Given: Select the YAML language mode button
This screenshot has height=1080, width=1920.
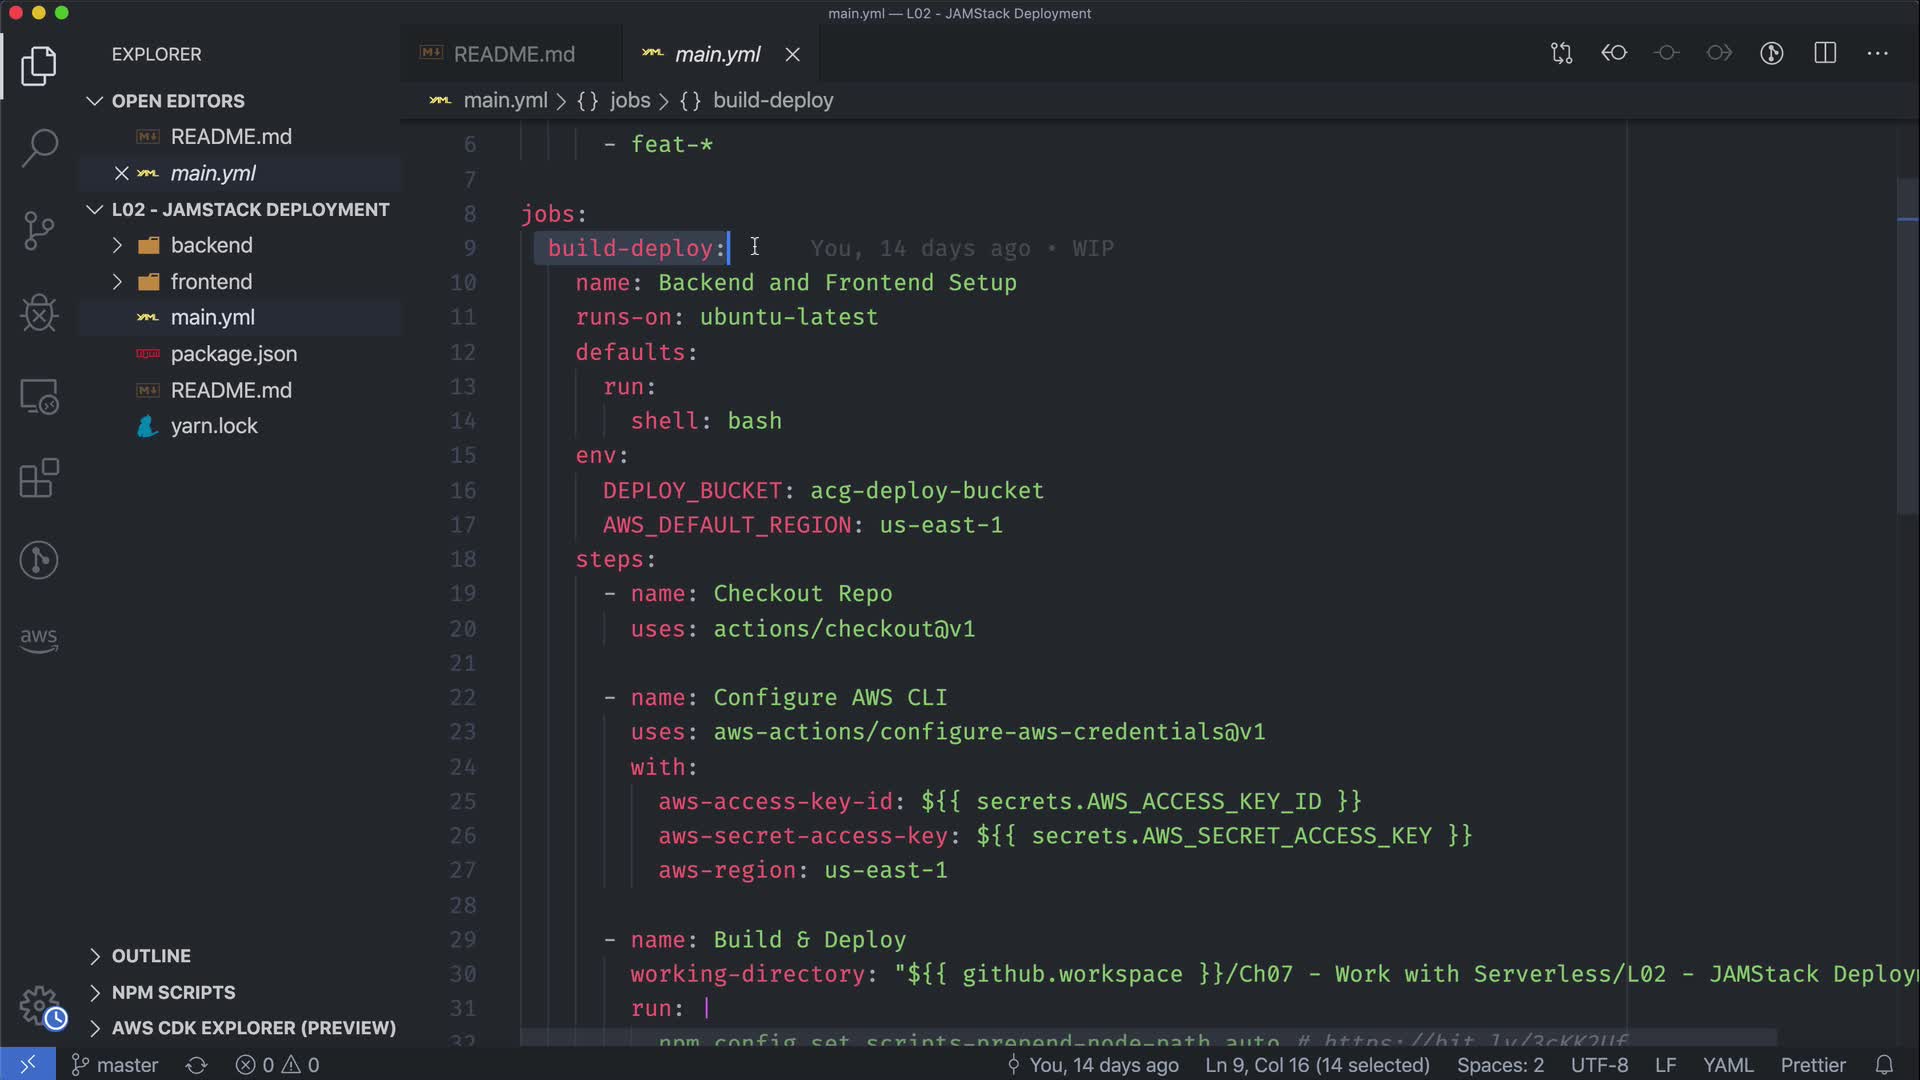Looking at the screenshot, I should [1727, 1065].
